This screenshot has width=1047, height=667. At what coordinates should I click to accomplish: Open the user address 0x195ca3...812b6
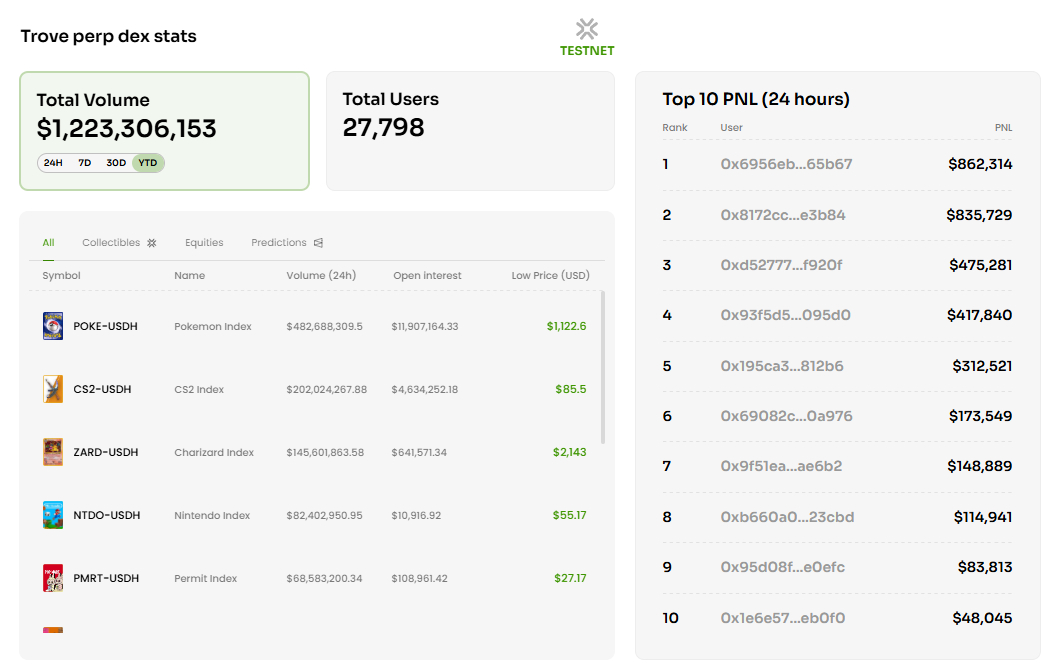coord(781,366)
